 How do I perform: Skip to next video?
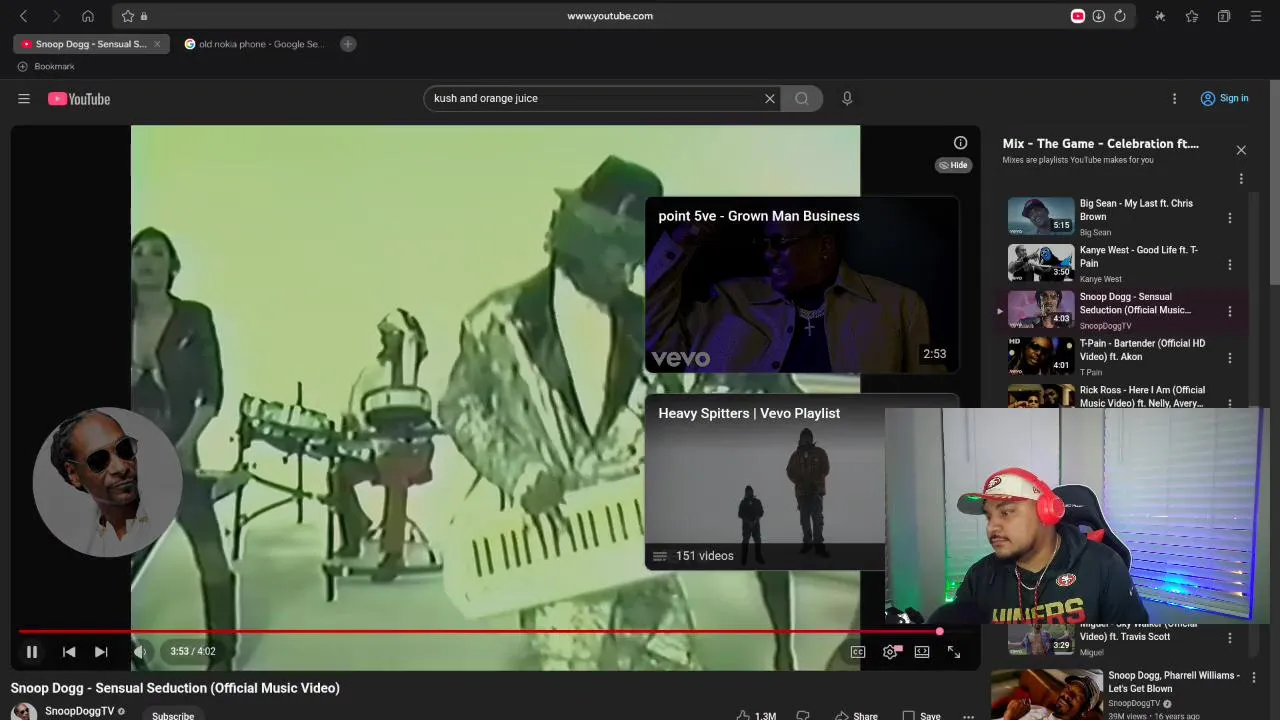click(101, 652)
